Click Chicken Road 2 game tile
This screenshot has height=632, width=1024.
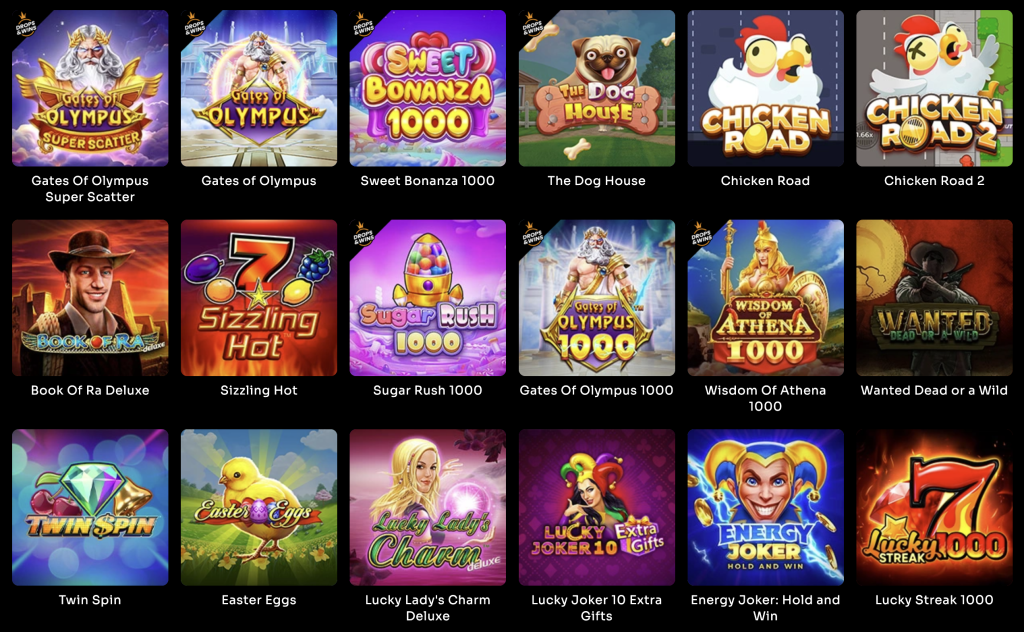[935, 88]
